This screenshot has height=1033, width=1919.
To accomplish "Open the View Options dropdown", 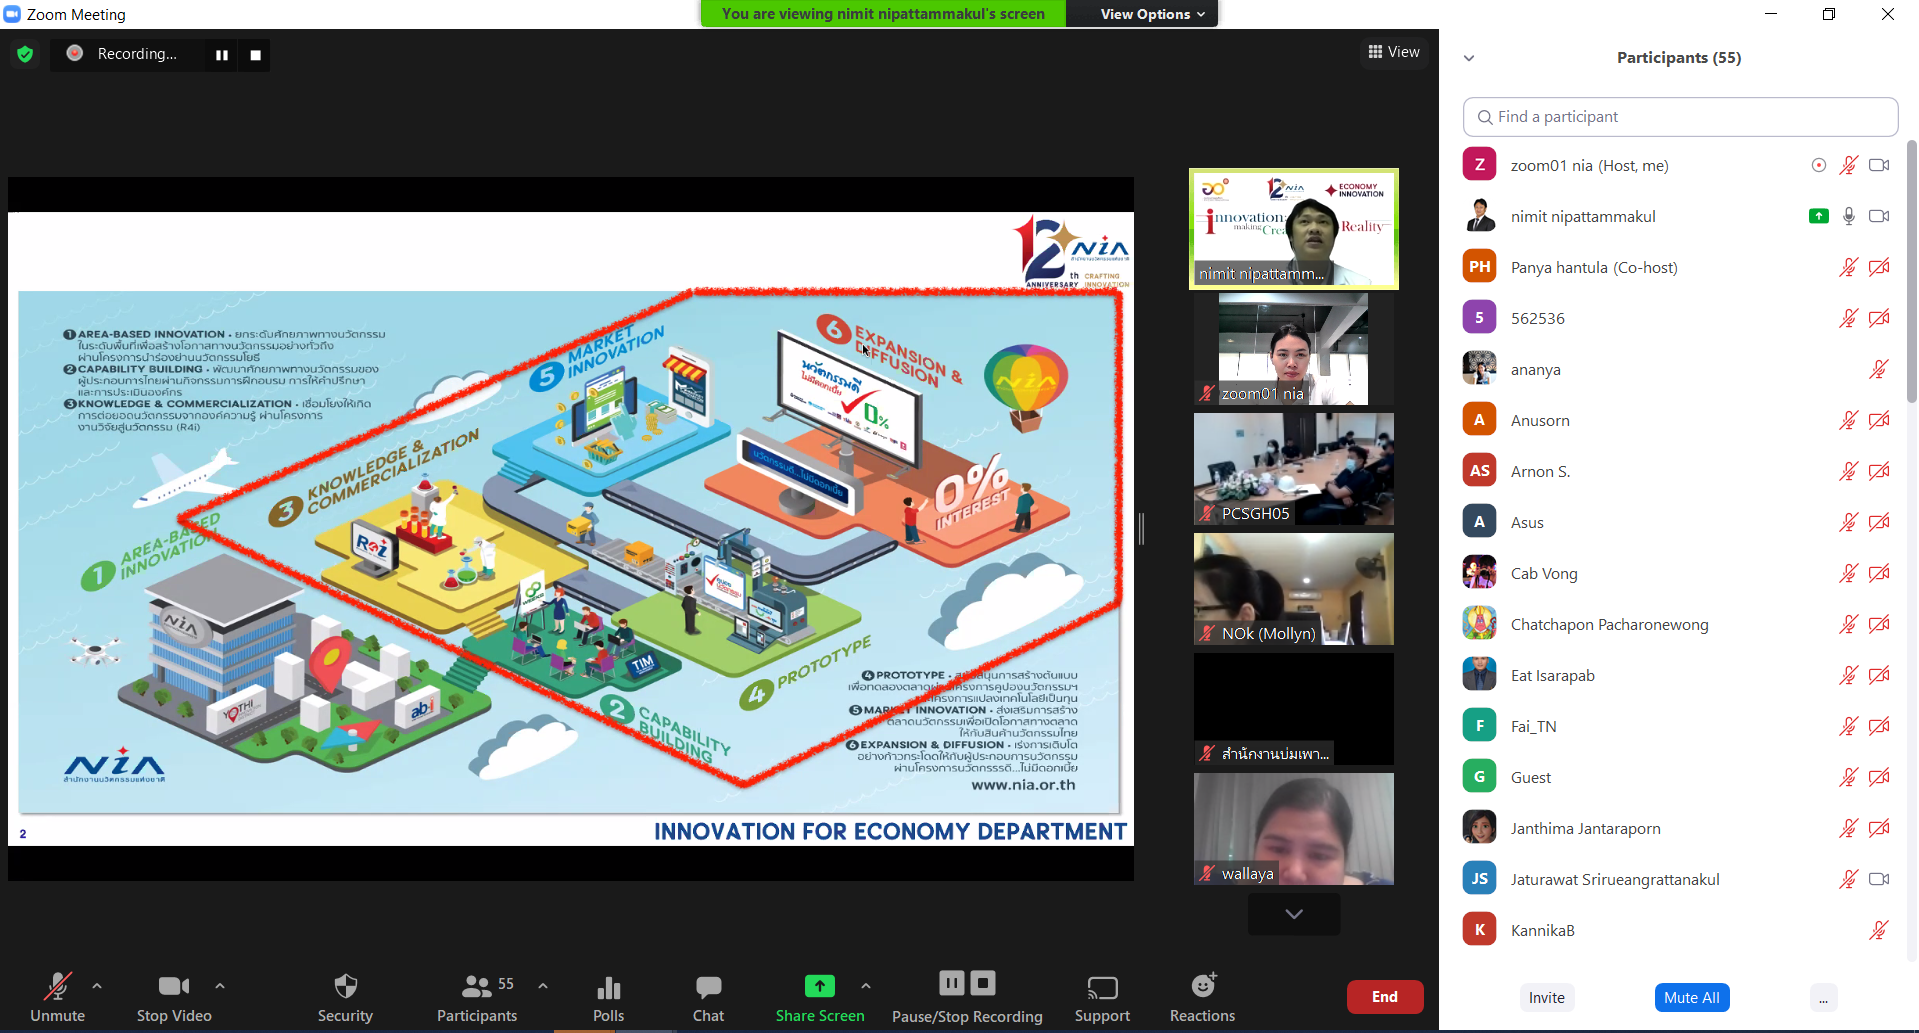I will pos(1152,14).
